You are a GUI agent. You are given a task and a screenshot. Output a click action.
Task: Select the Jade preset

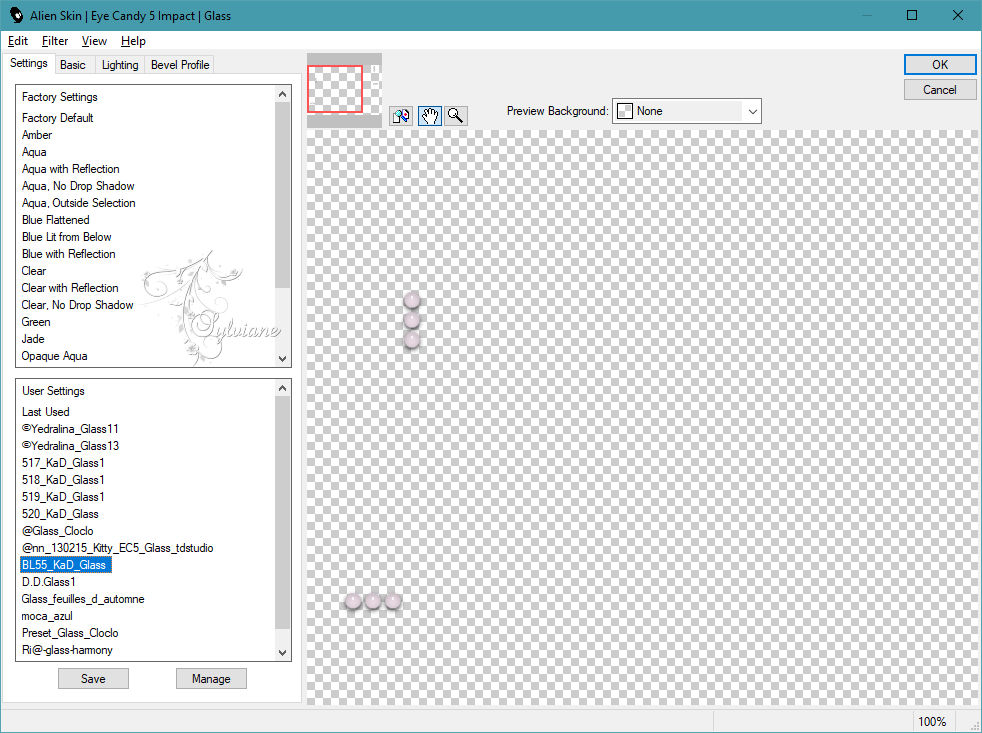33,339
